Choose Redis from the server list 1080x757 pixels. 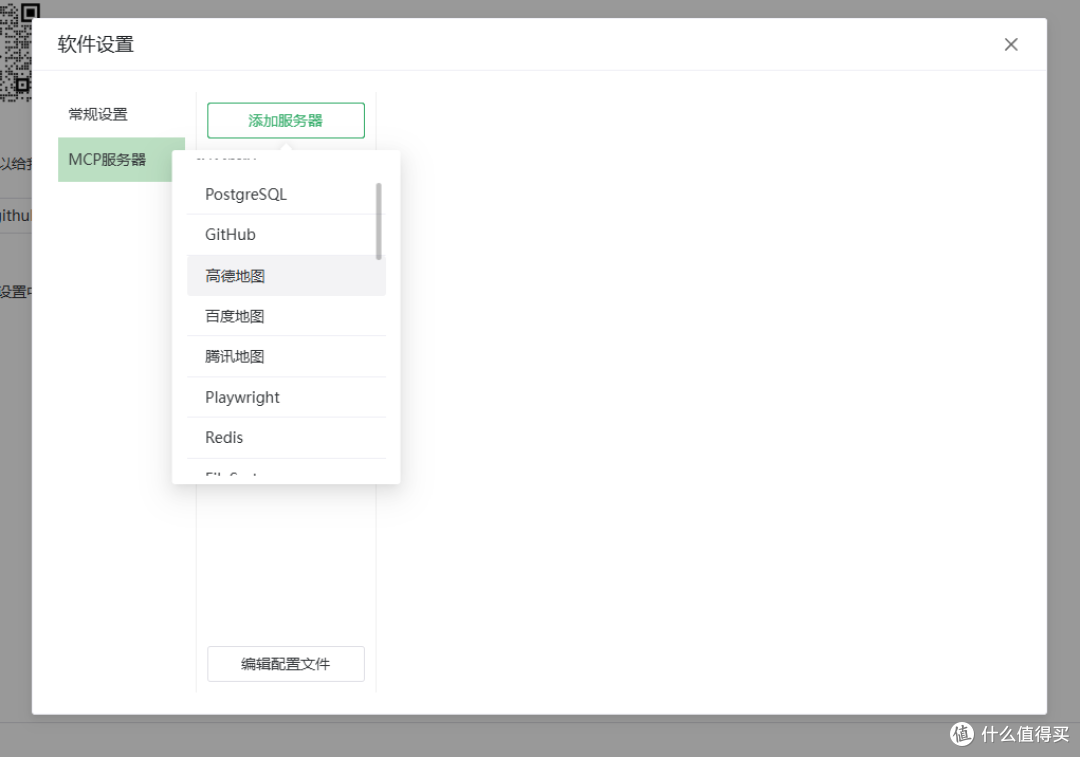click(286, 438)
